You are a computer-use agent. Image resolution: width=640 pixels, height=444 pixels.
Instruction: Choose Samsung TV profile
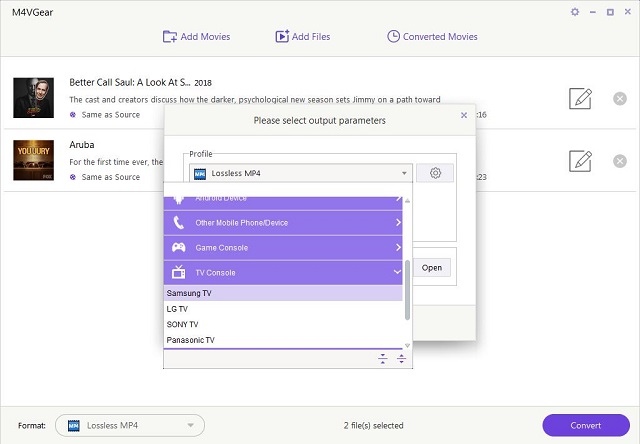pos(283,293)
